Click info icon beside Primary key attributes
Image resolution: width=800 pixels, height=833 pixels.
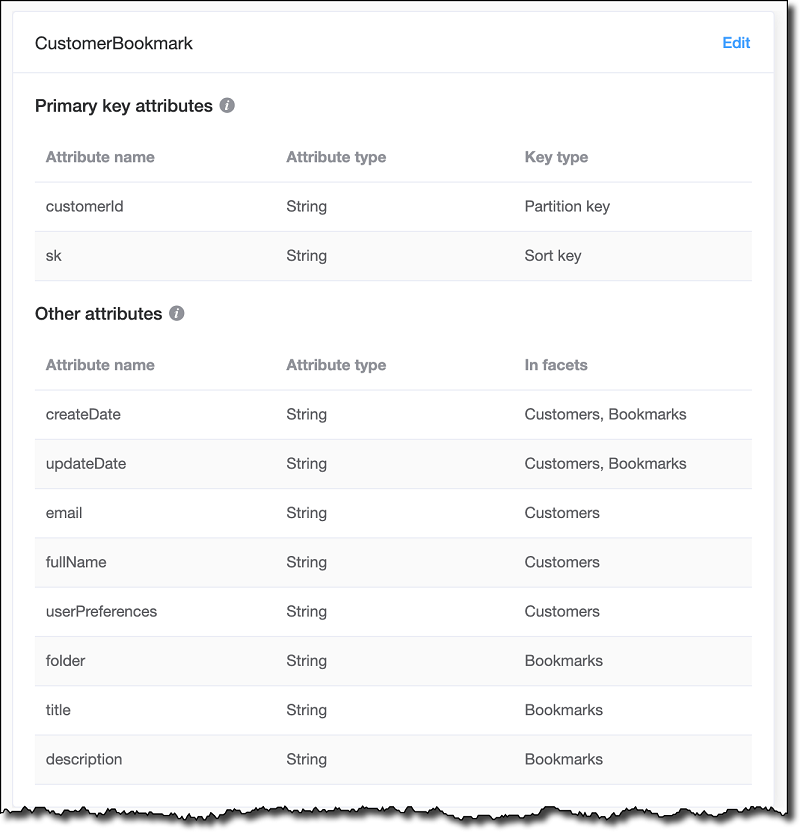(227, 105)
